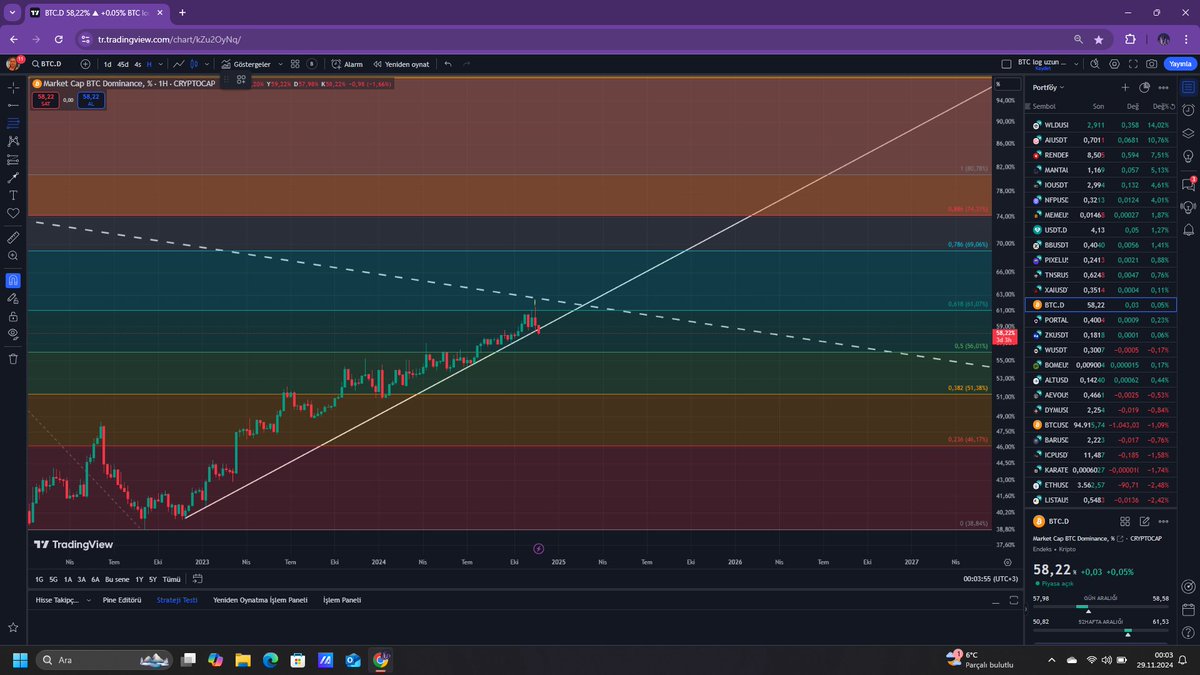Select the text annotation tool
The image size is (1200, 675).
[x=13, y=195]
